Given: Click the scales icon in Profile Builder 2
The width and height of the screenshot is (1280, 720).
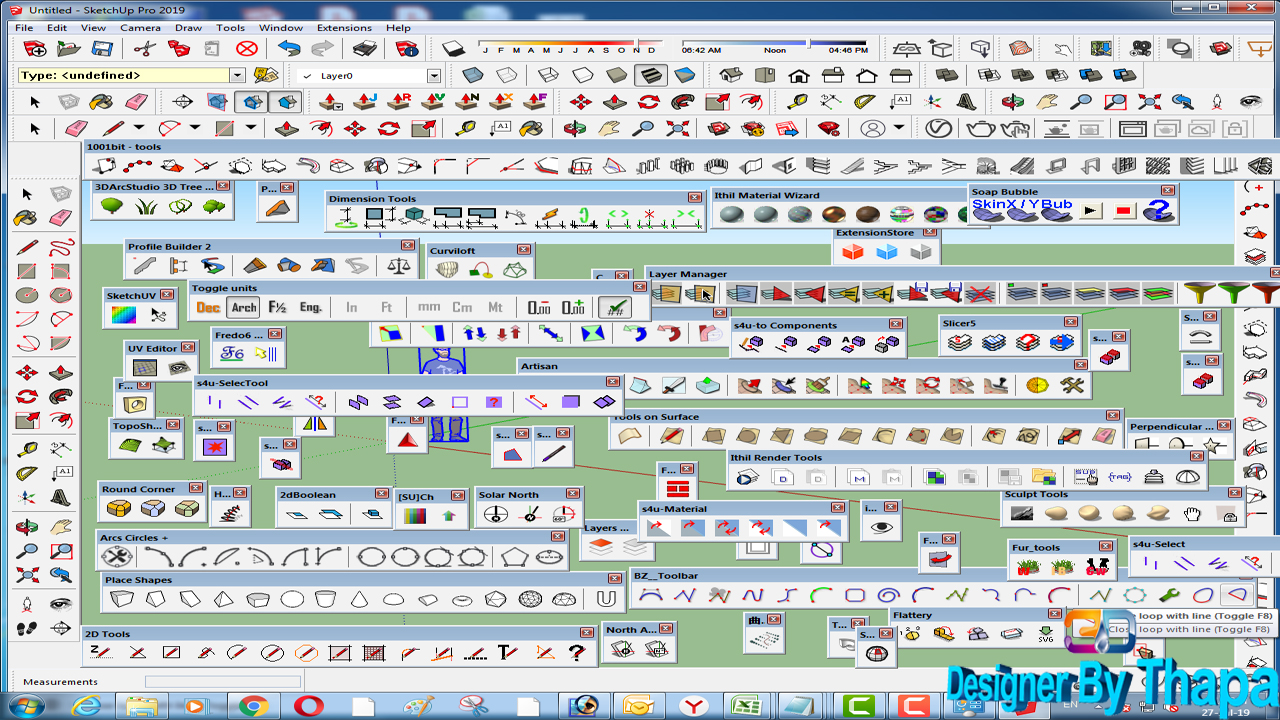Looking at the screenshot, I should pyautogui.click(x=398, y=265).
